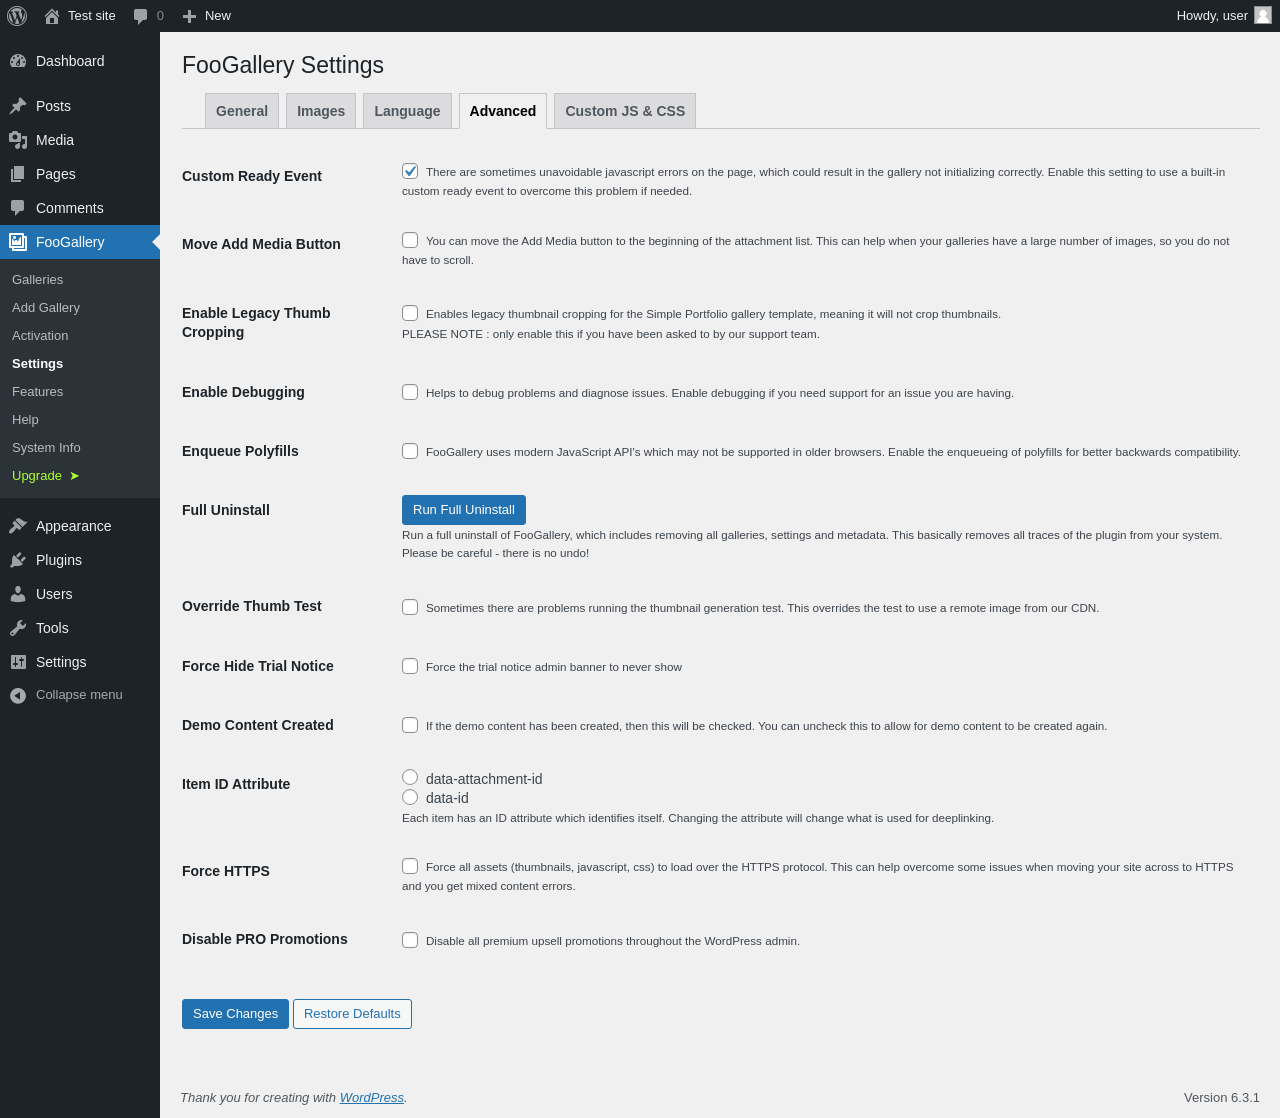Tick the Enable Debugging checkbox
Screen dimensions: 1280x1118
coord(410,392)
